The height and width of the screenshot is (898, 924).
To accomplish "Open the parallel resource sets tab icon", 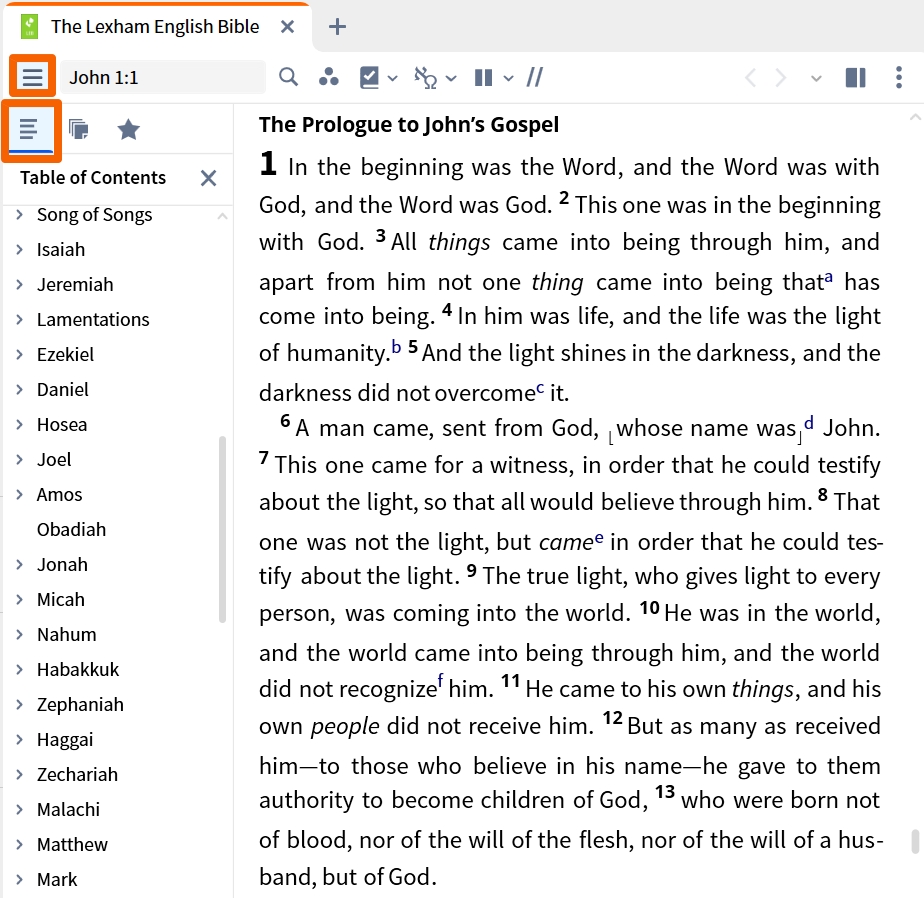I will click(78, 130).
